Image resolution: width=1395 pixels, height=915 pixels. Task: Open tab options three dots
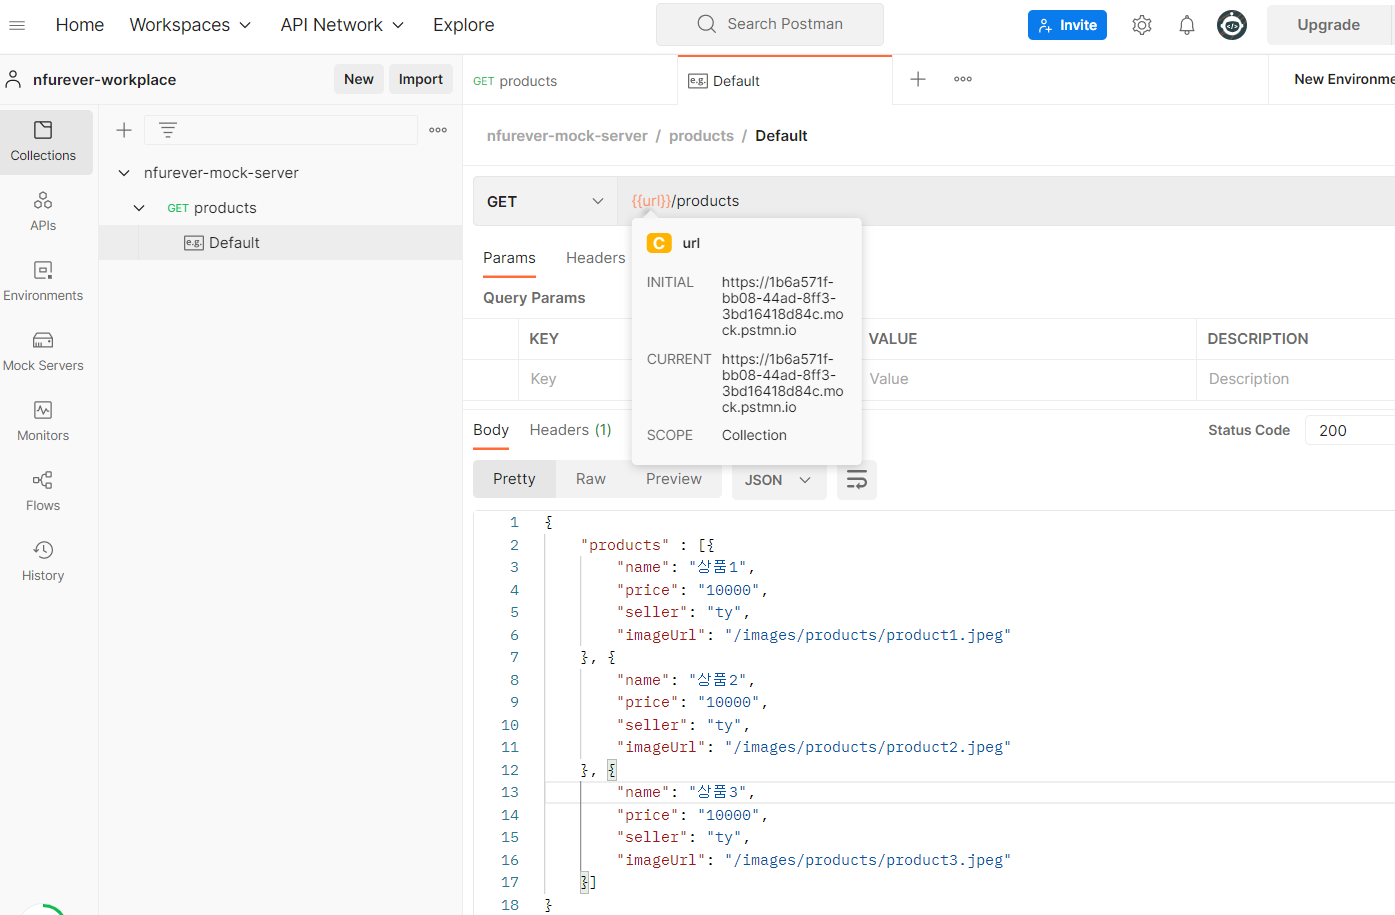[x=963, y=79]
